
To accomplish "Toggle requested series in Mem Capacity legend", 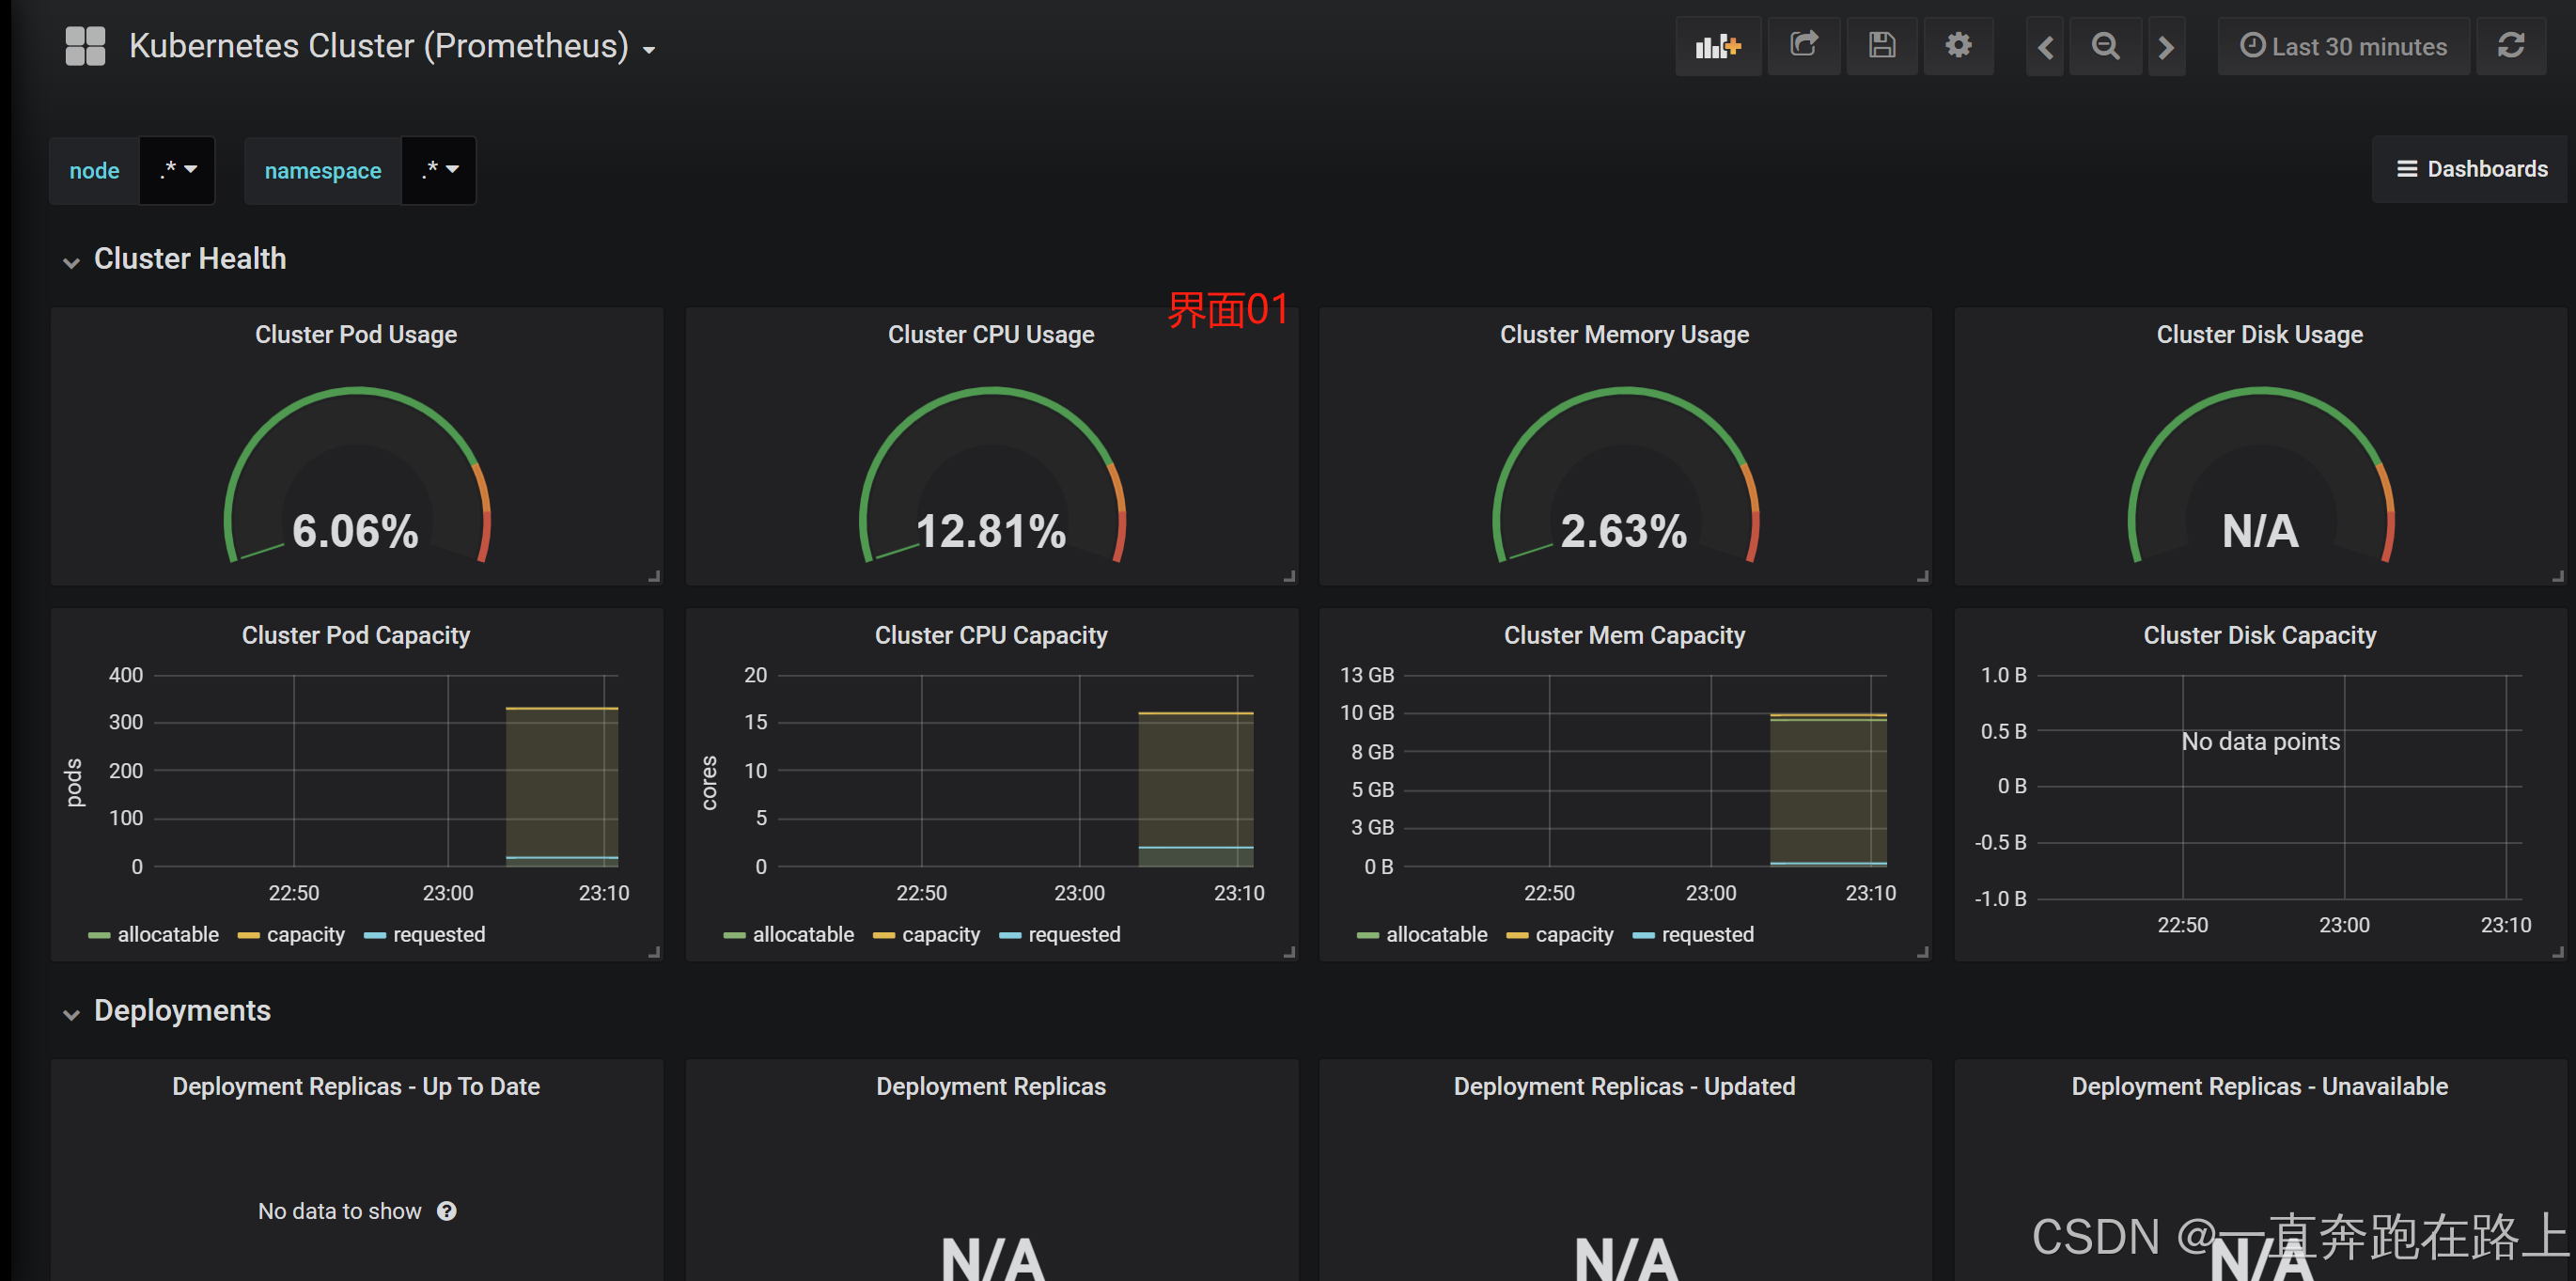I will [x=1707, y=935].
